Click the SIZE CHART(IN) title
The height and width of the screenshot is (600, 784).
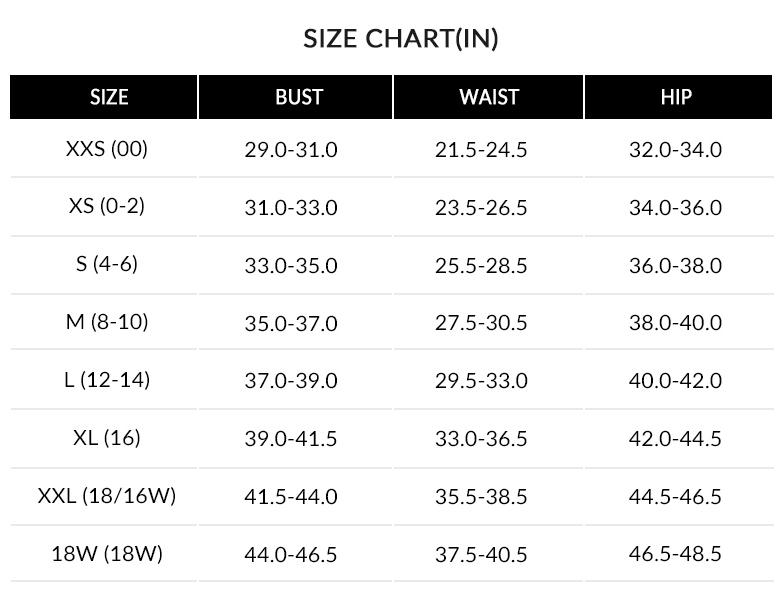point(401,39)
